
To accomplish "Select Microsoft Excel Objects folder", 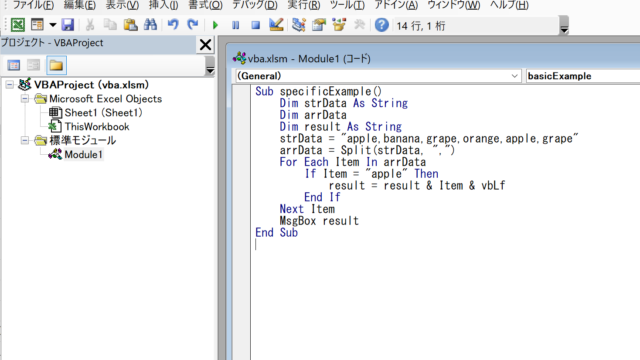I will tap(105, 99).
